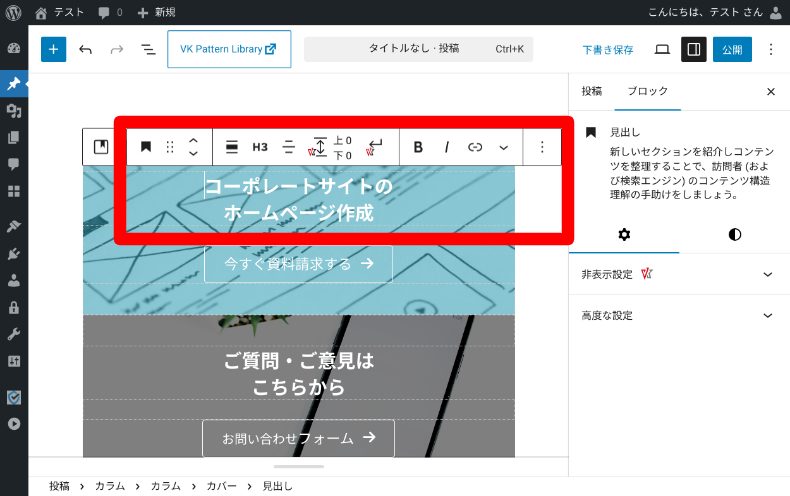
Task: Open Media icon in admin sidebar
Action: pyautogui.click(x=14, y=110)
